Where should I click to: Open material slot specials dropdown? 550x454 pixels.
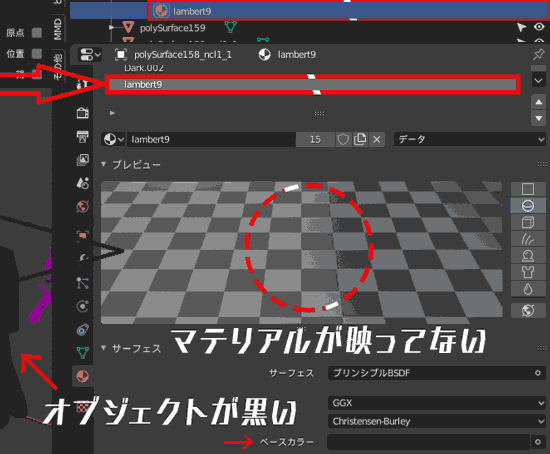tap(538, 80)
